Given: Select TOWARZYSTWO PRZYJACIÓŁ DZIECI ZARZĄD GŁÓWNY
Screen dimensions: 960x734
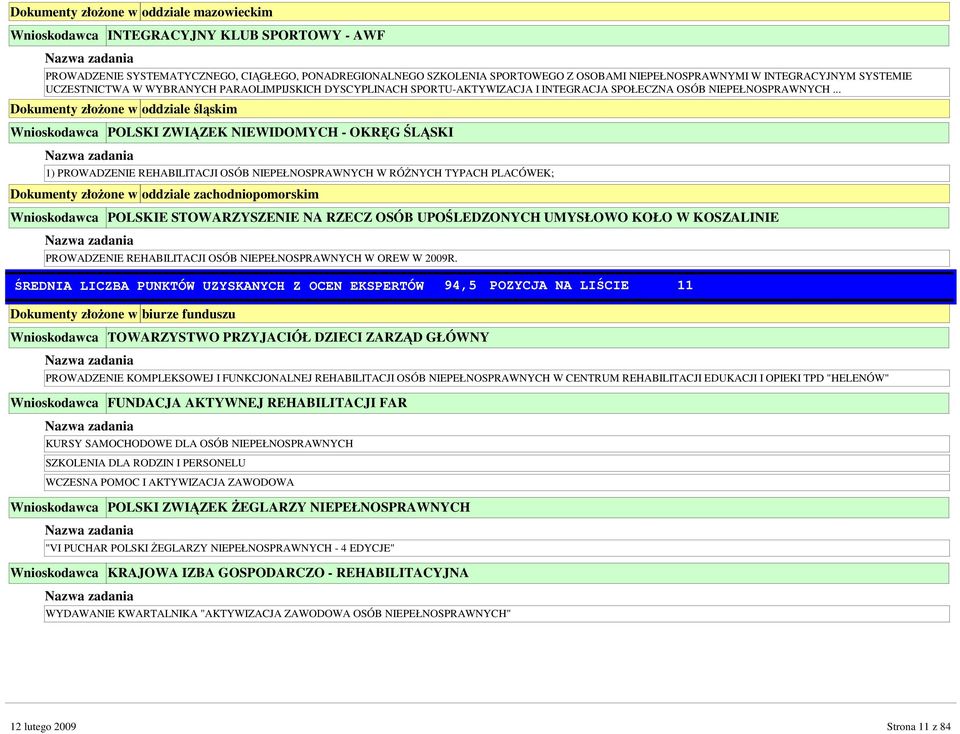Looking at the screenshot, I should pos(298,338).
